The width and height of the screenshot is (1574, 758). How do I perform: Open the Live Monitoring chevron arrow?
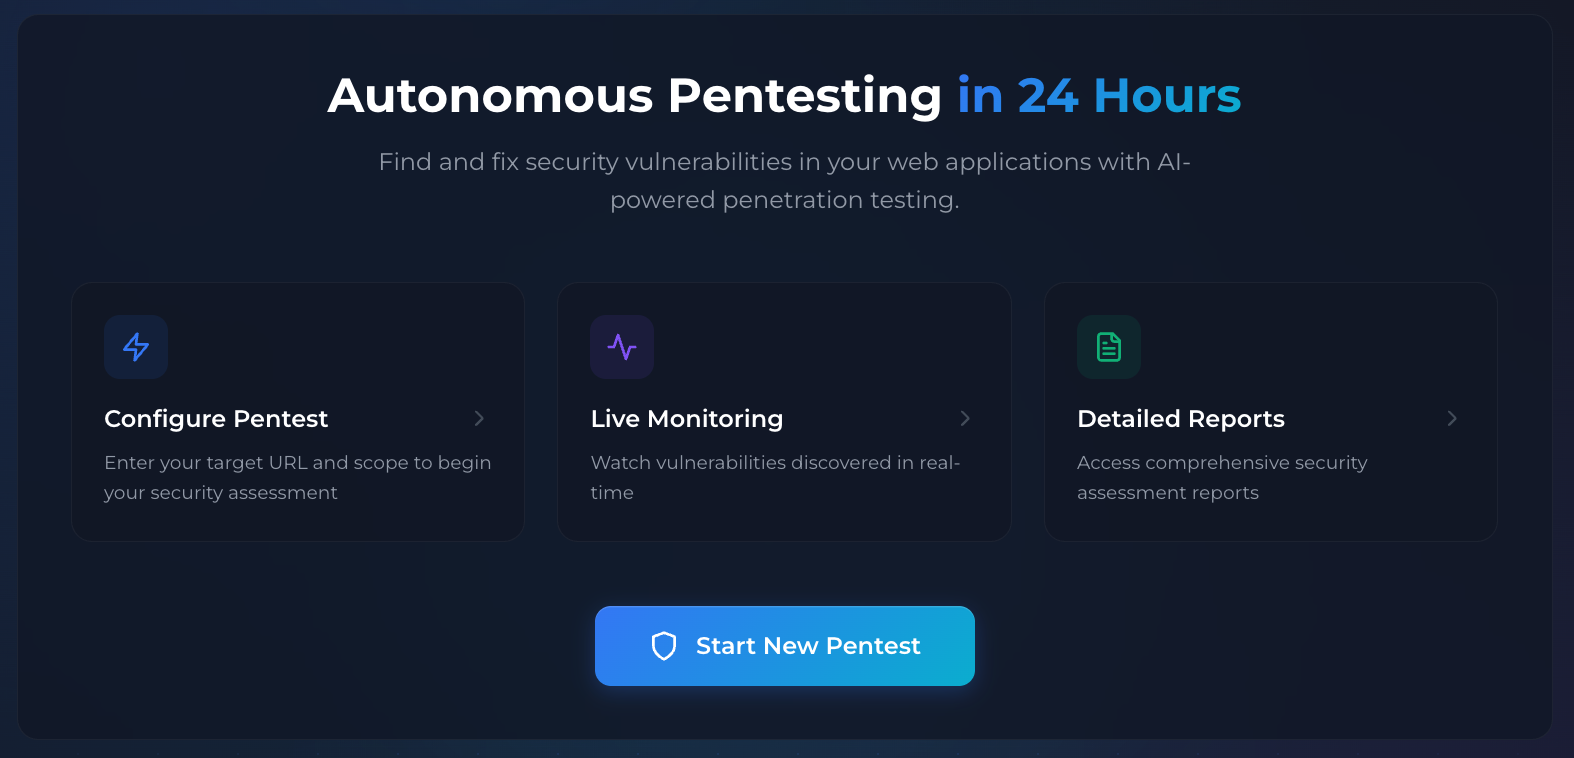click(965, 418)
